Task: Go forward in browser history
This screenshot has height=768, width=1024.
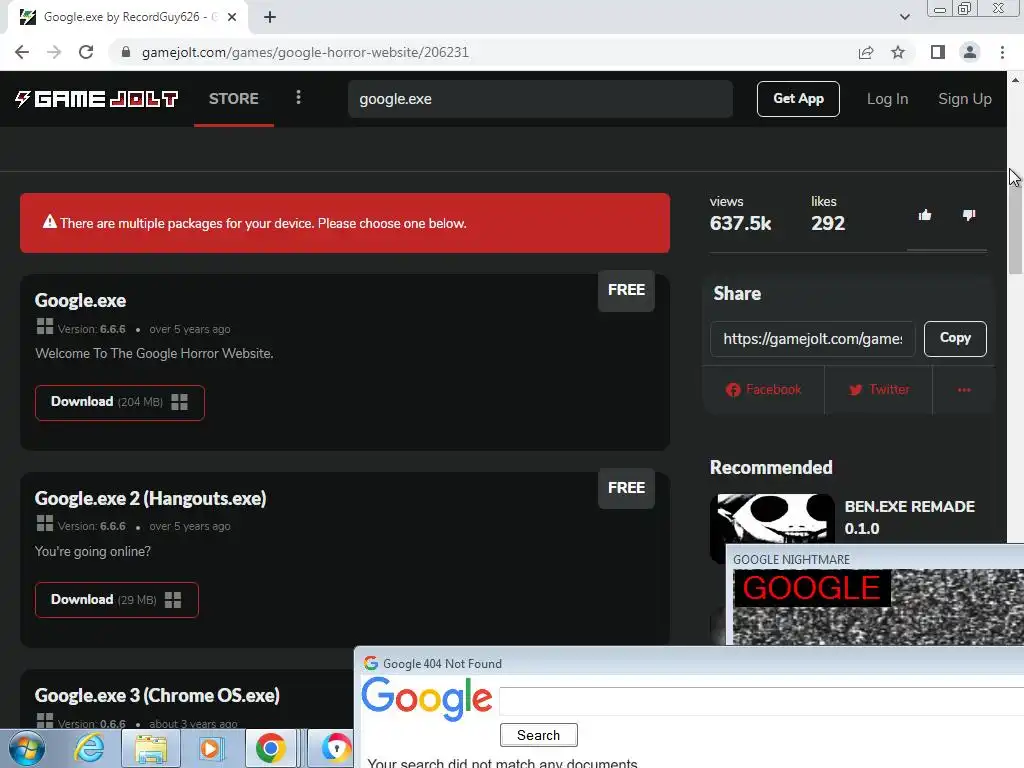Action: [54, 52]
